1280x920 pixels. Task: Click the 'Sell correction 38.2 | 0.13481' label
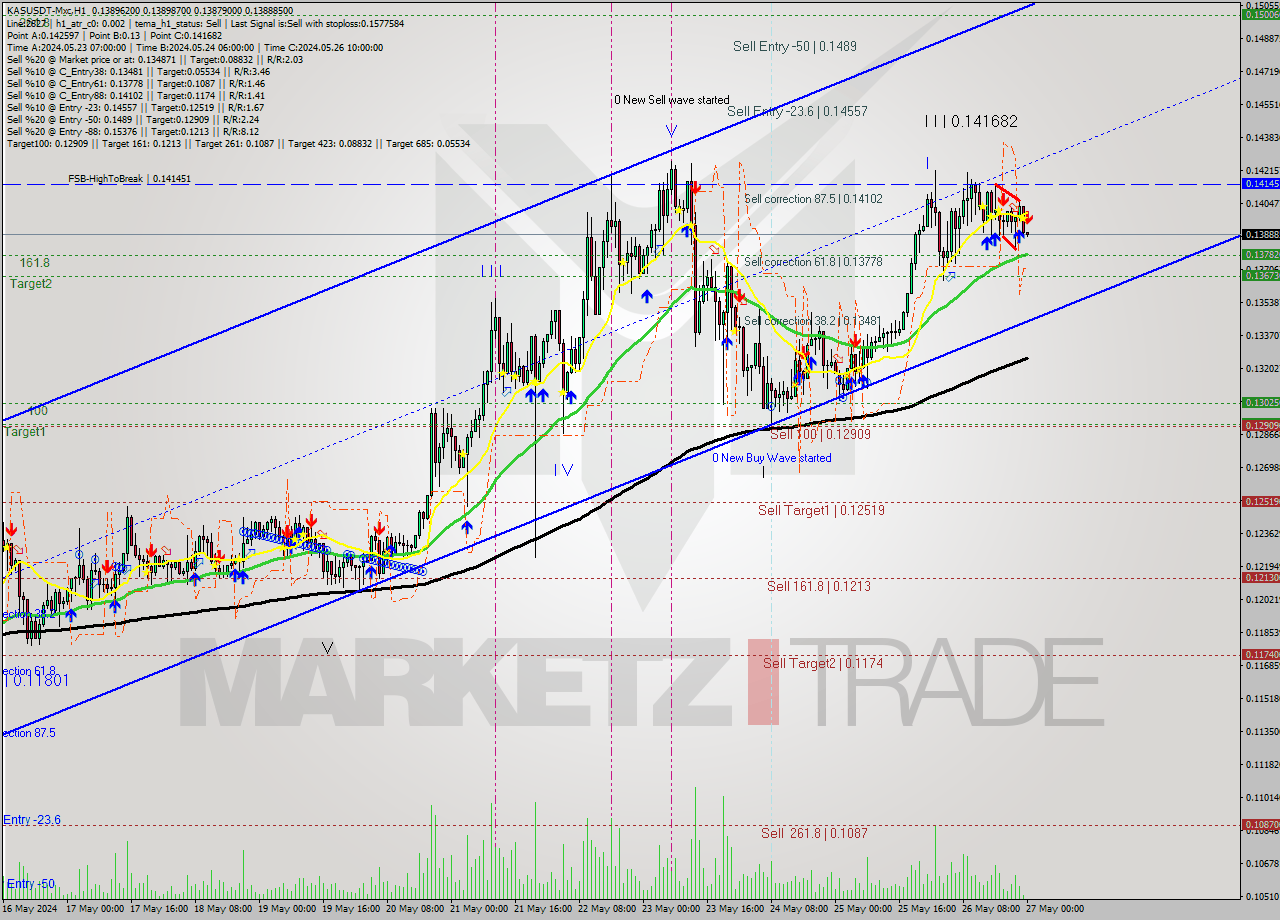(x=813, y=321)
